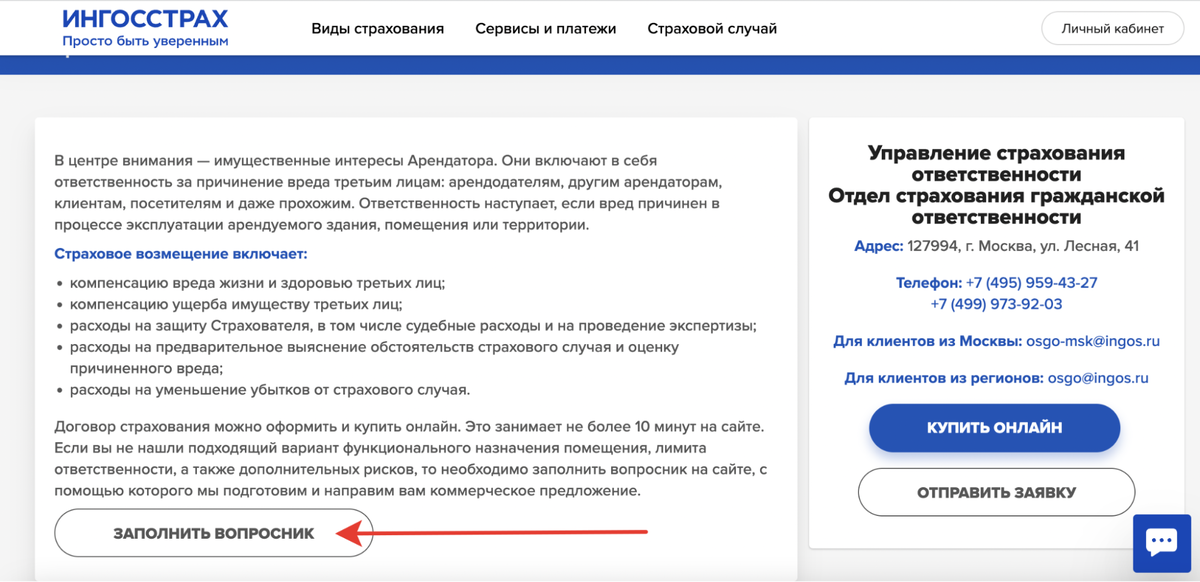The image size is (1200, 582).
Task: Open Личный кабинет
Action: pyautogui.click(x=1112, y=28)
